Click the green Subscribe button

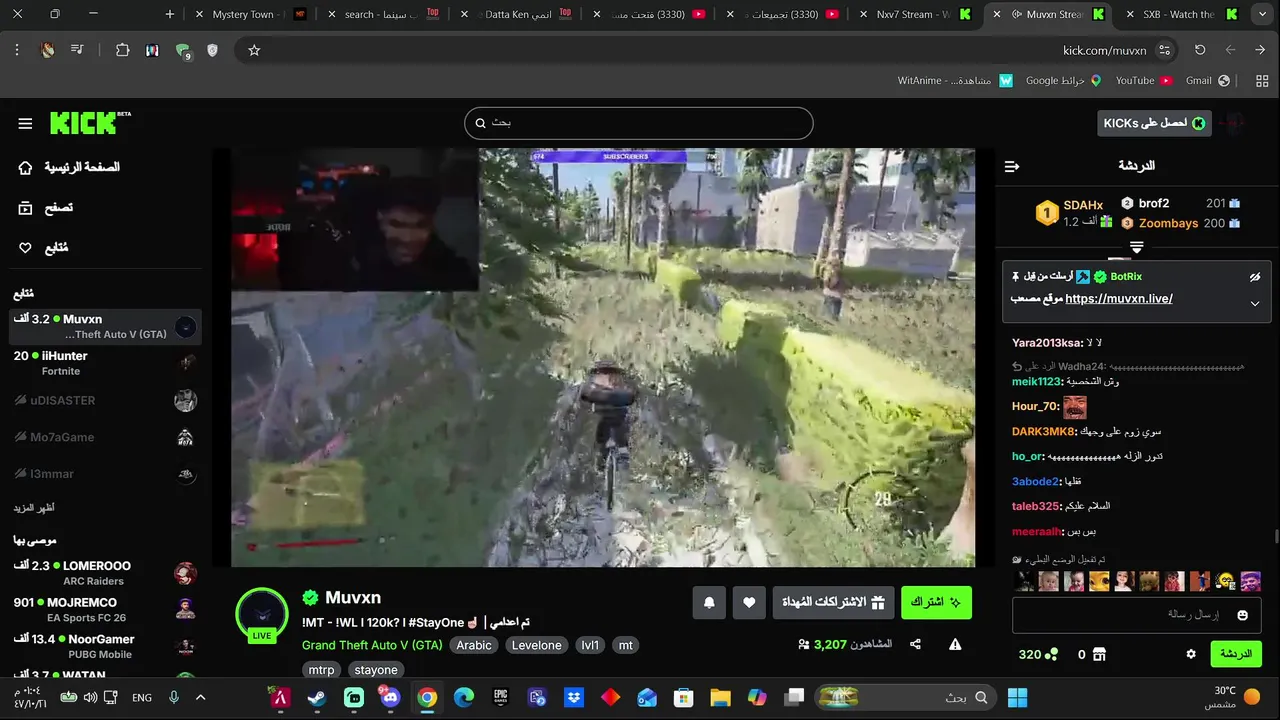point(936,602)
